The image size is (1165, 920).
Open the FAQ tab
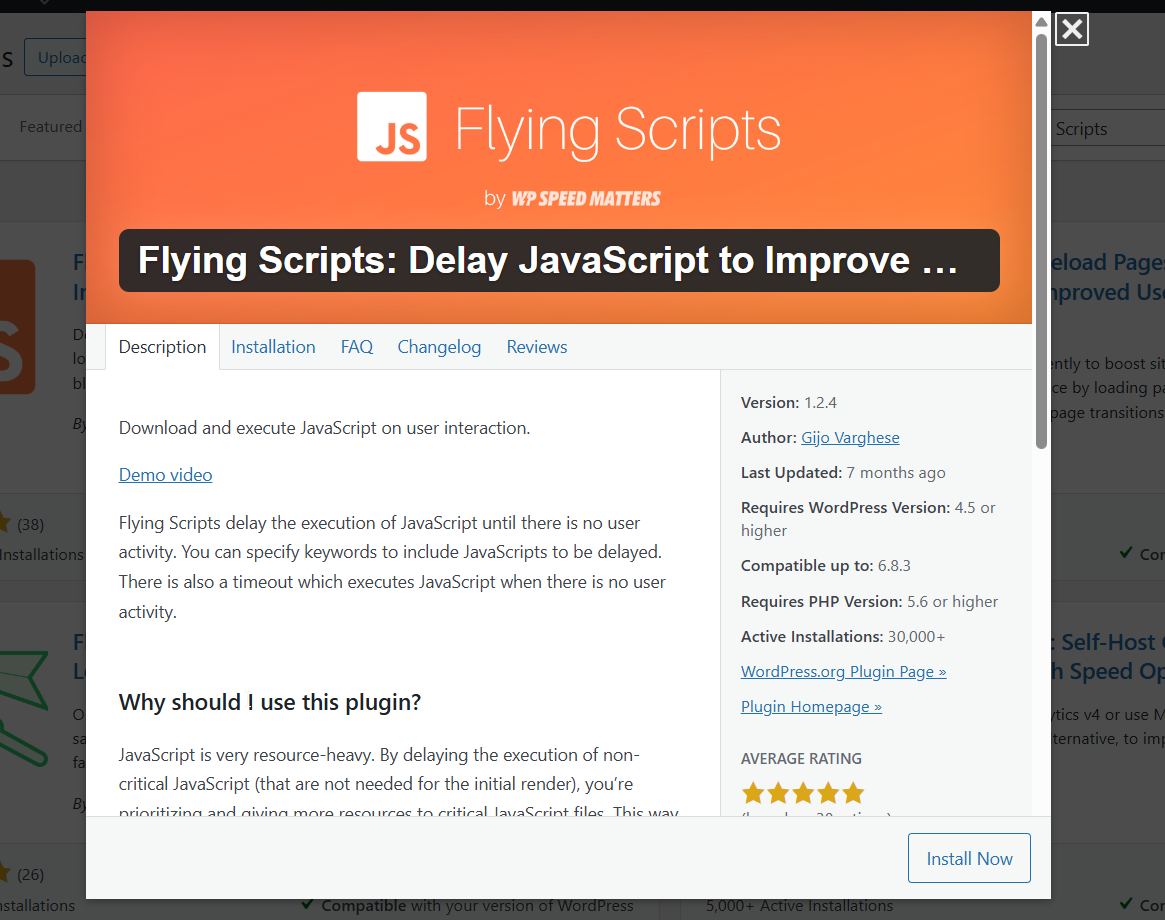click(x=356, y=347)
